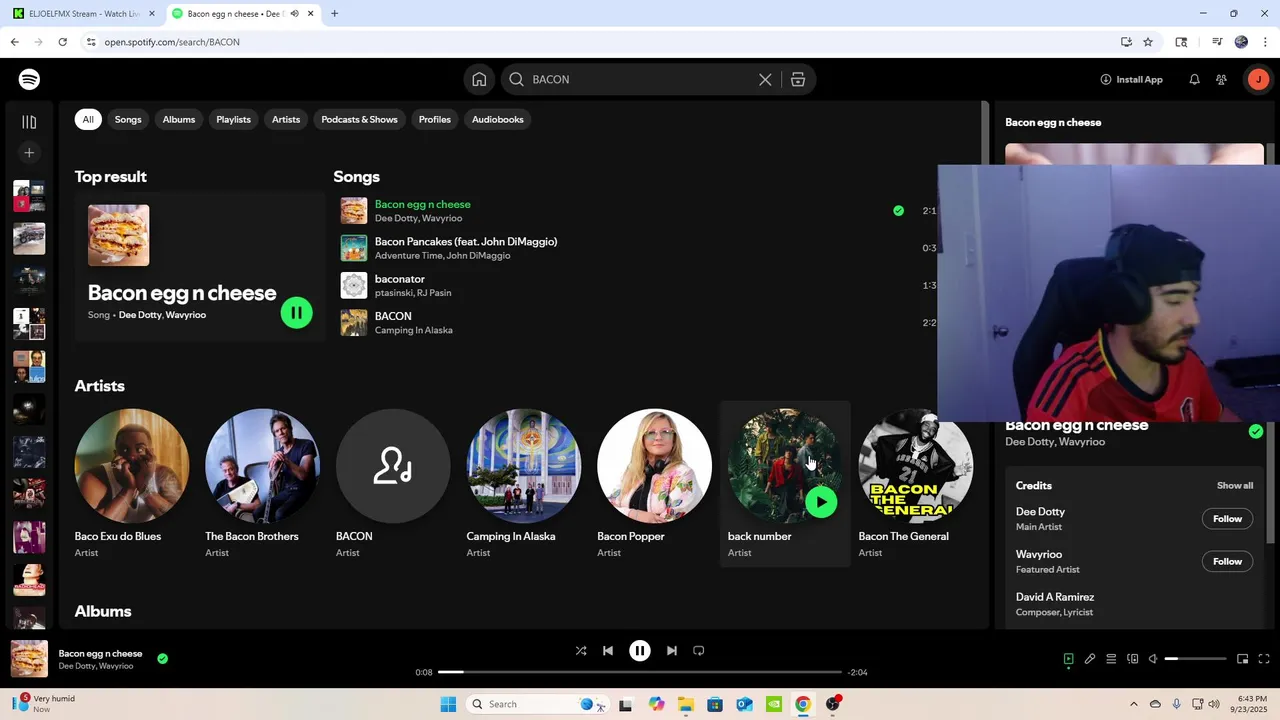Create playlist with plus icon

[29, 153]
